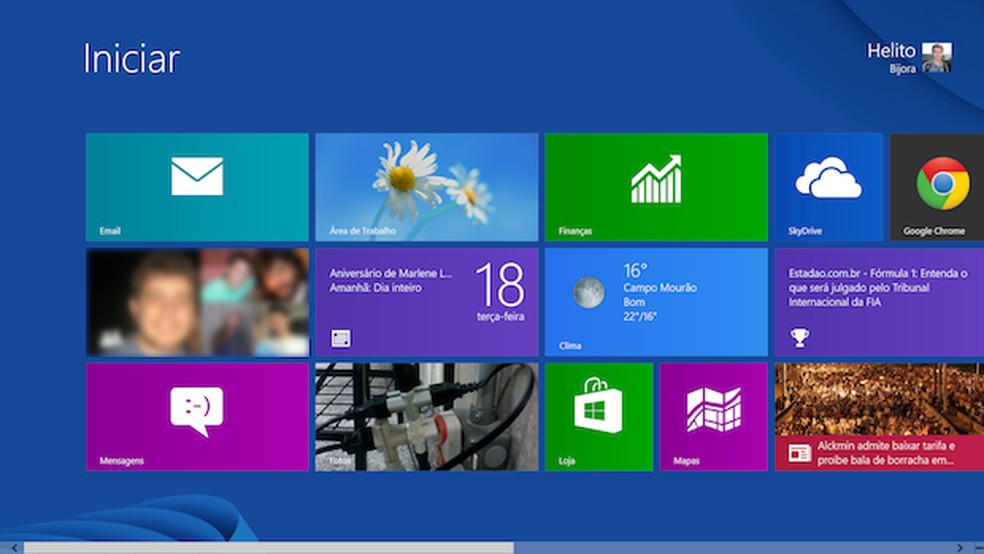Open the calendar tile showing 18 terça-feira

[x=426, y=302]
